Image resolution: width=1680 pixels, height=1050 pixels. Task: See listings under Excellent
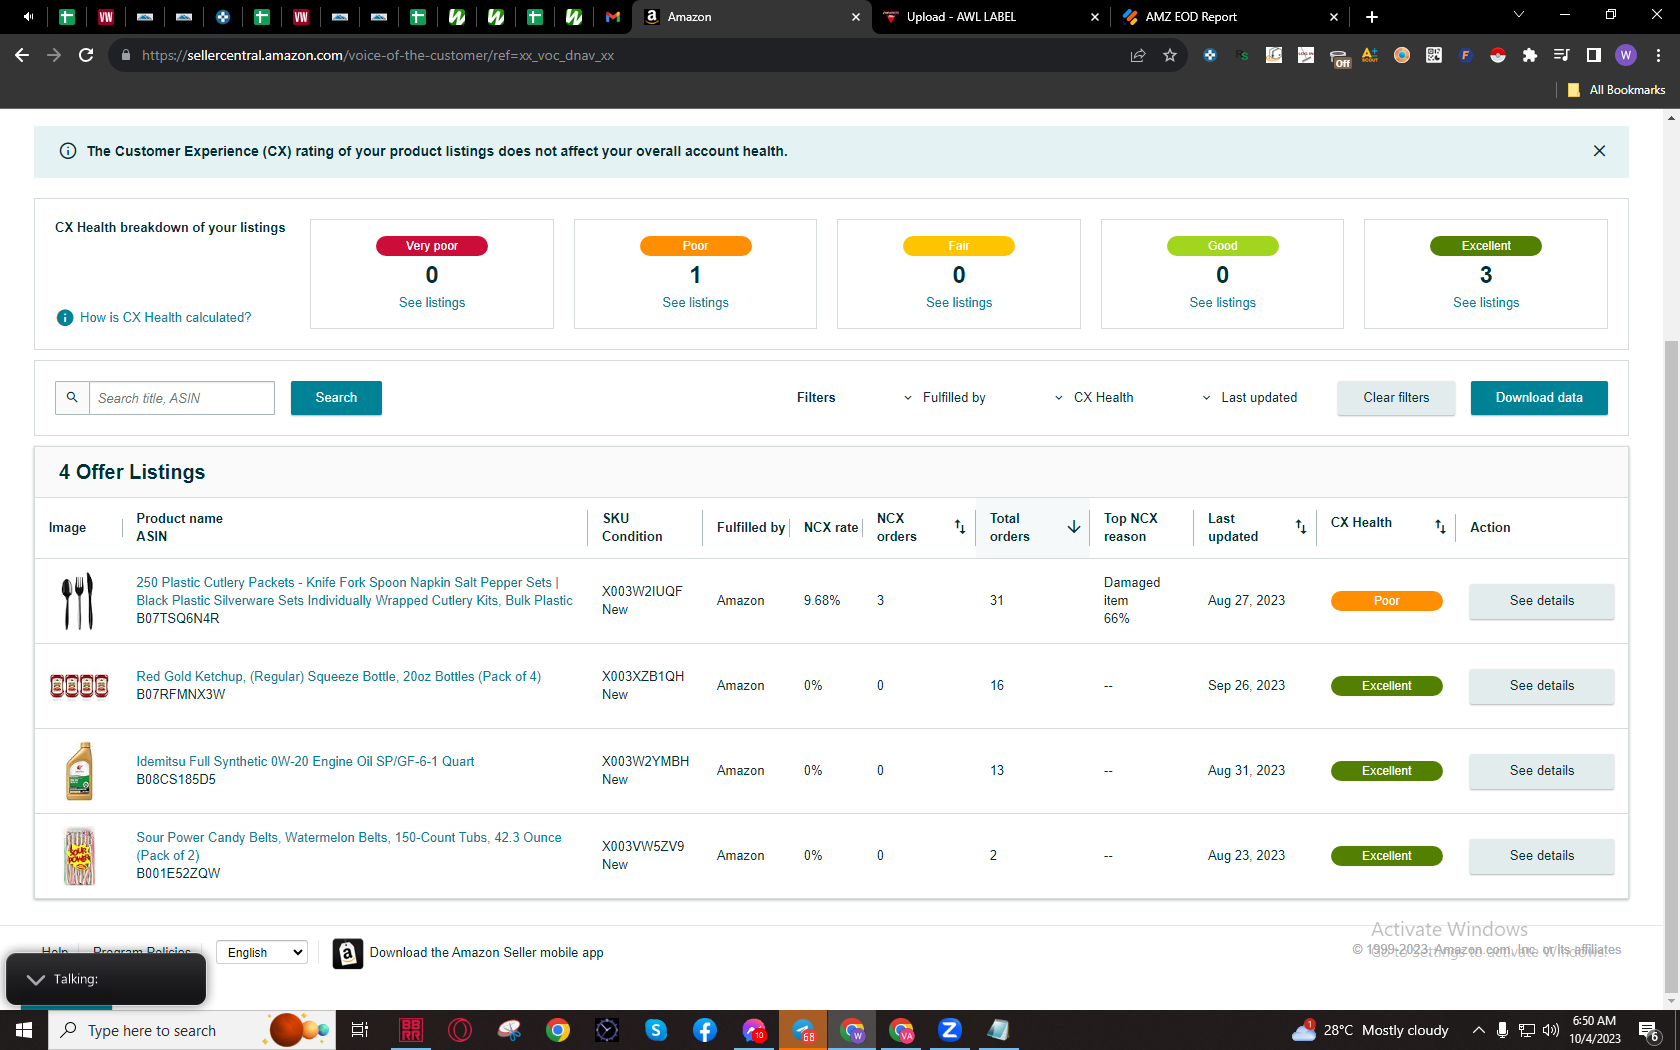1486,303
